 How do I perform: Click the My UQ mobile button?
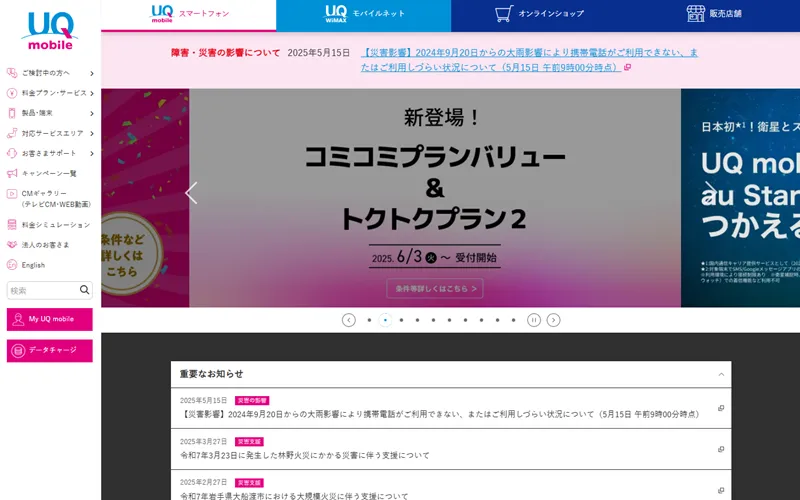pos(49,319)
